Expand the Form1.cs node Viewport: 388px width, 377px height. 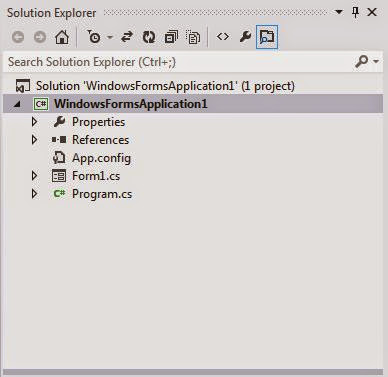click(x=34, y=176)
